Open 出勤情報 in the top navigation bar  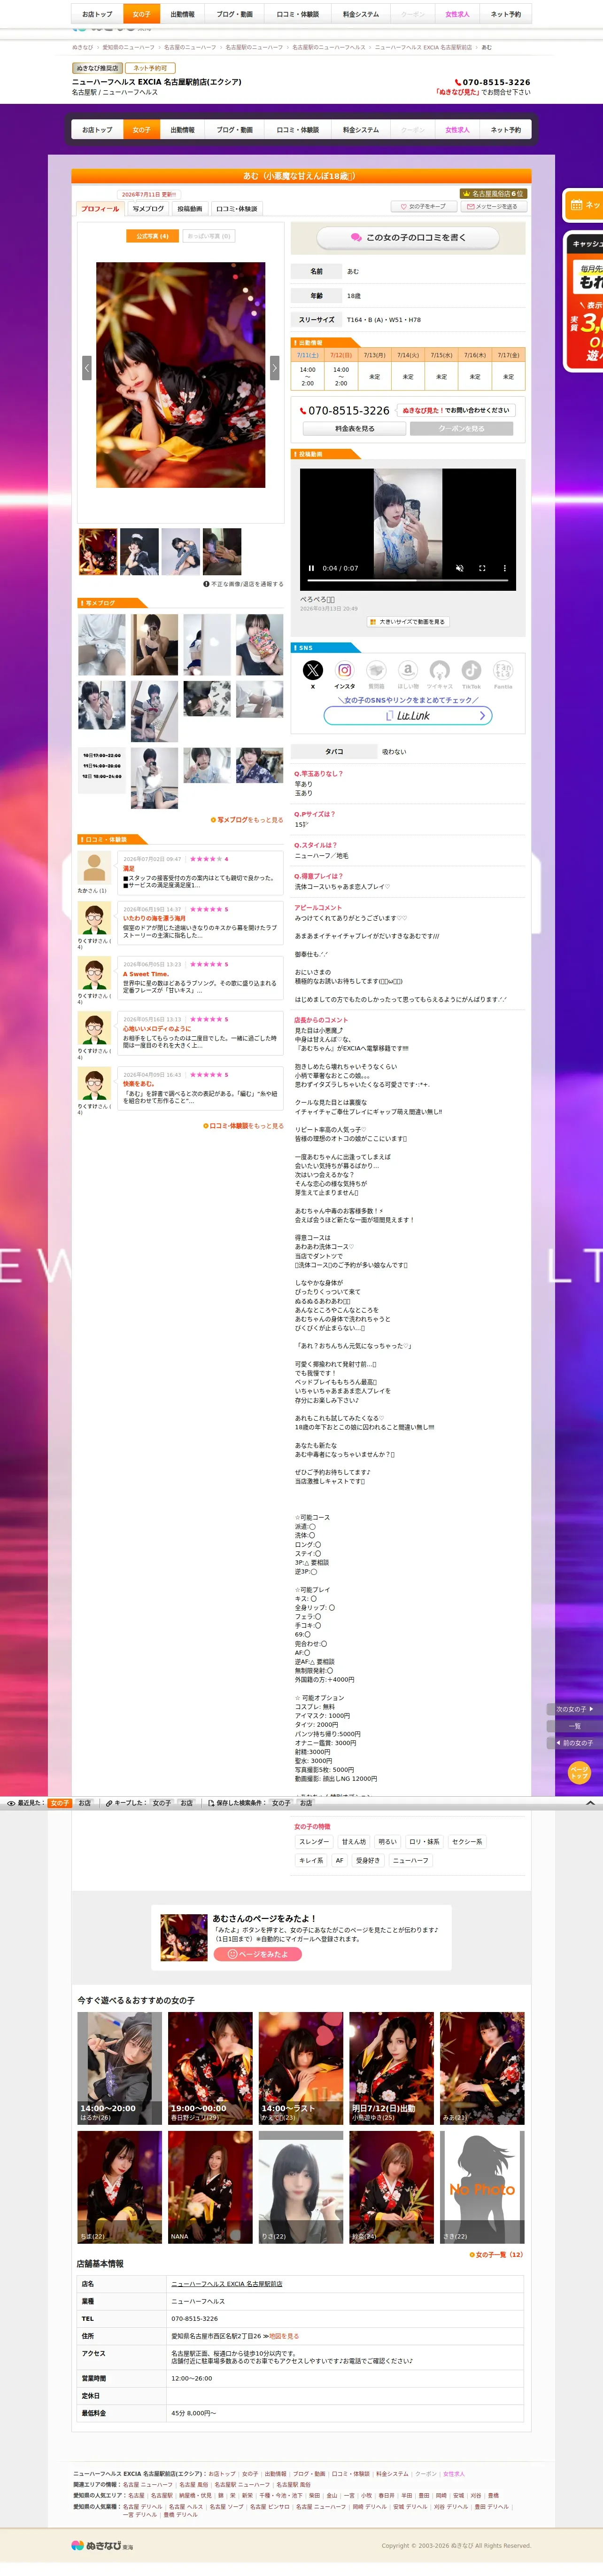(x=182, y=14)
